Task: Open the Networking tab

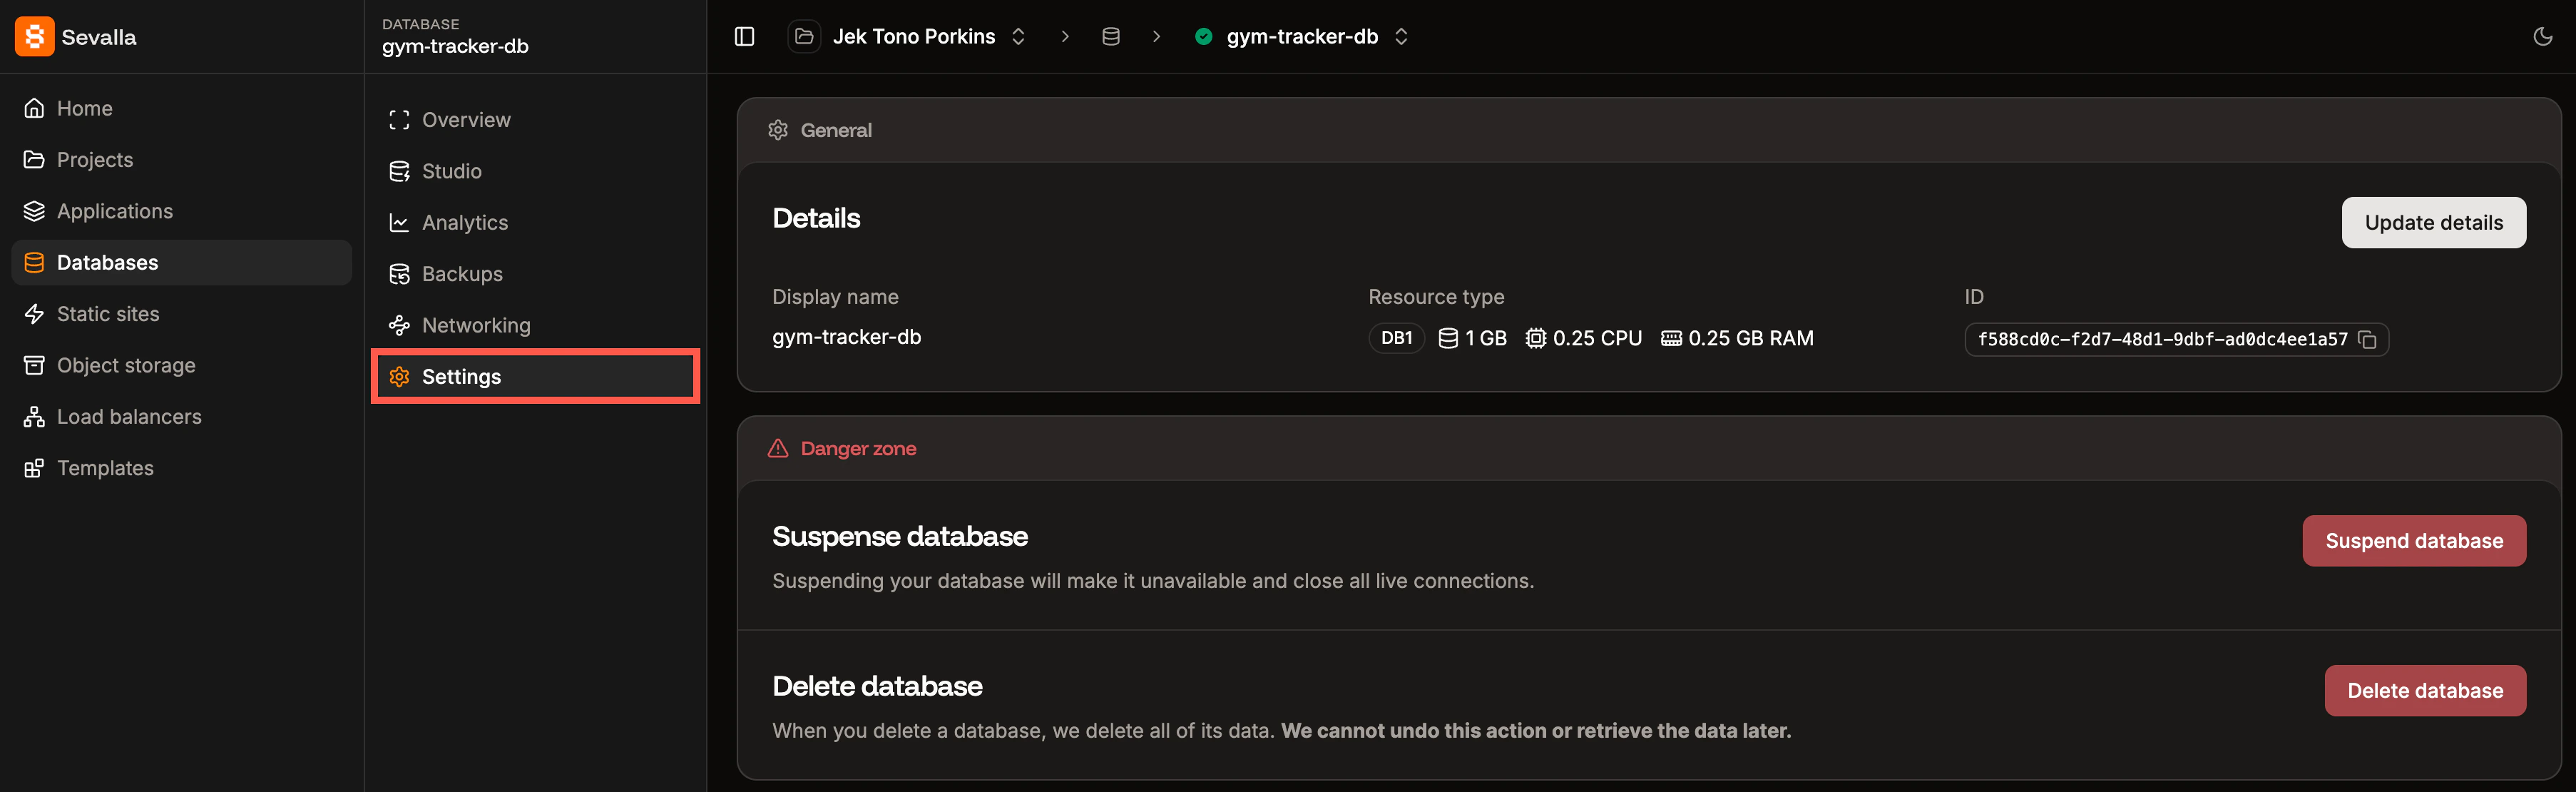Action: pos(535,325)
